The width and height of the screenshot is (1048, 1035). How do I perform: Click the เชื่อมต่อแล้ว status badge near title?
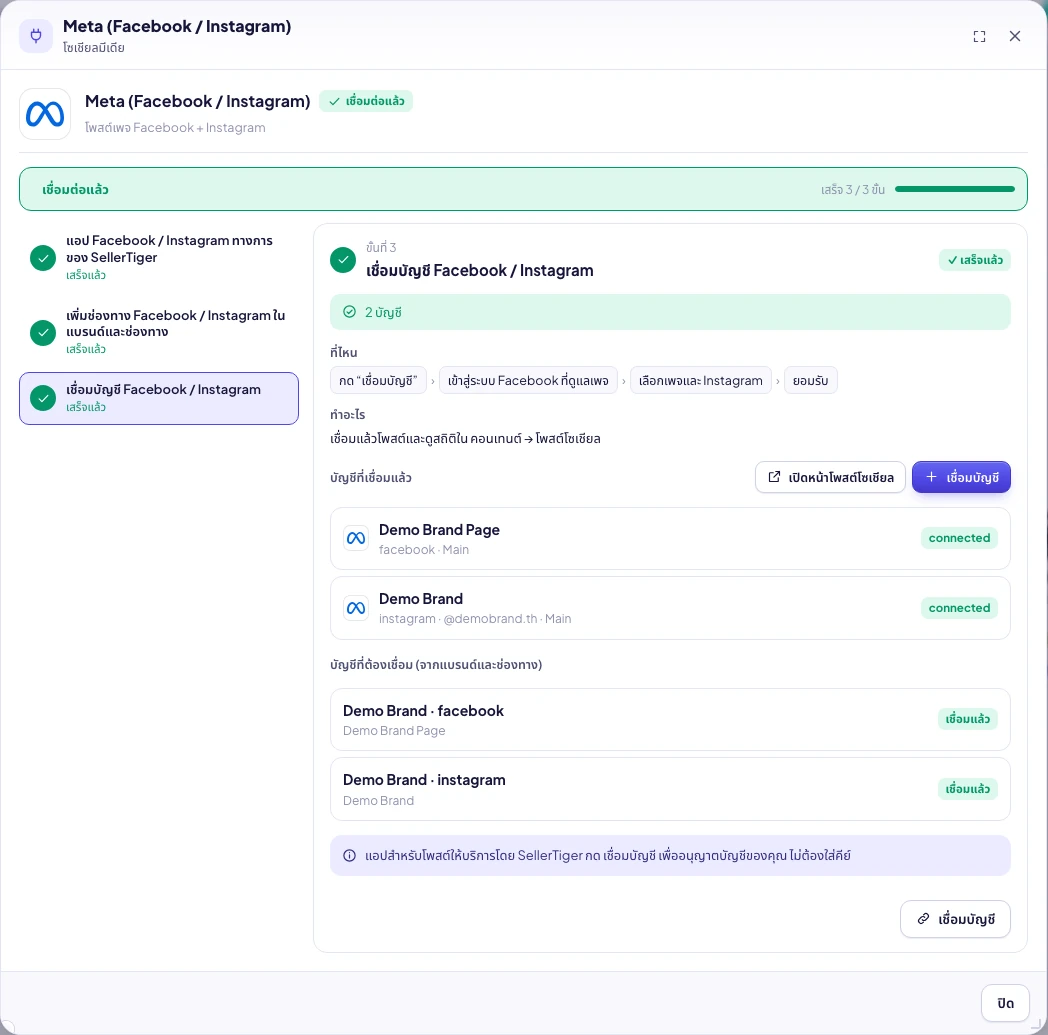[x=366, y=101]
